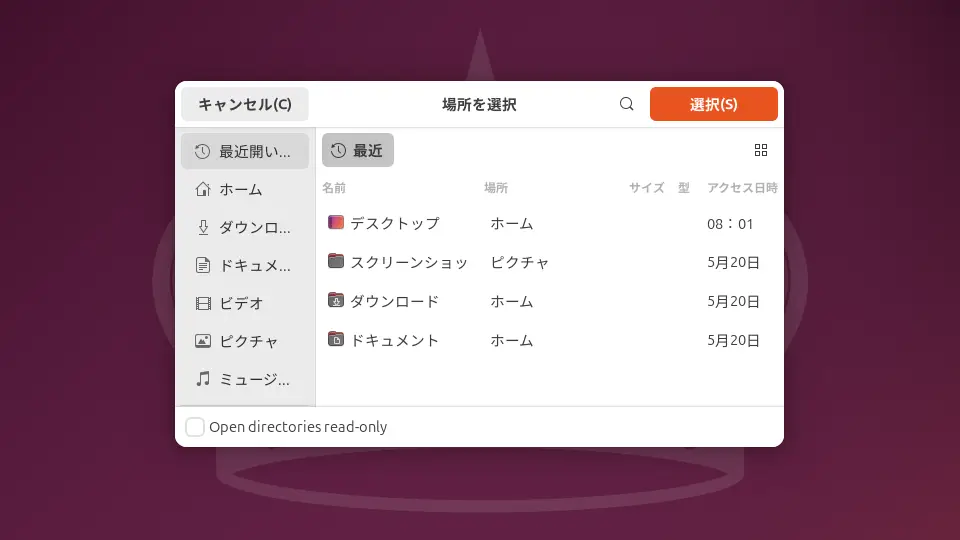Click the Open directories read-only label
Screen dimensions: 960x540
[x=298, y=427]
